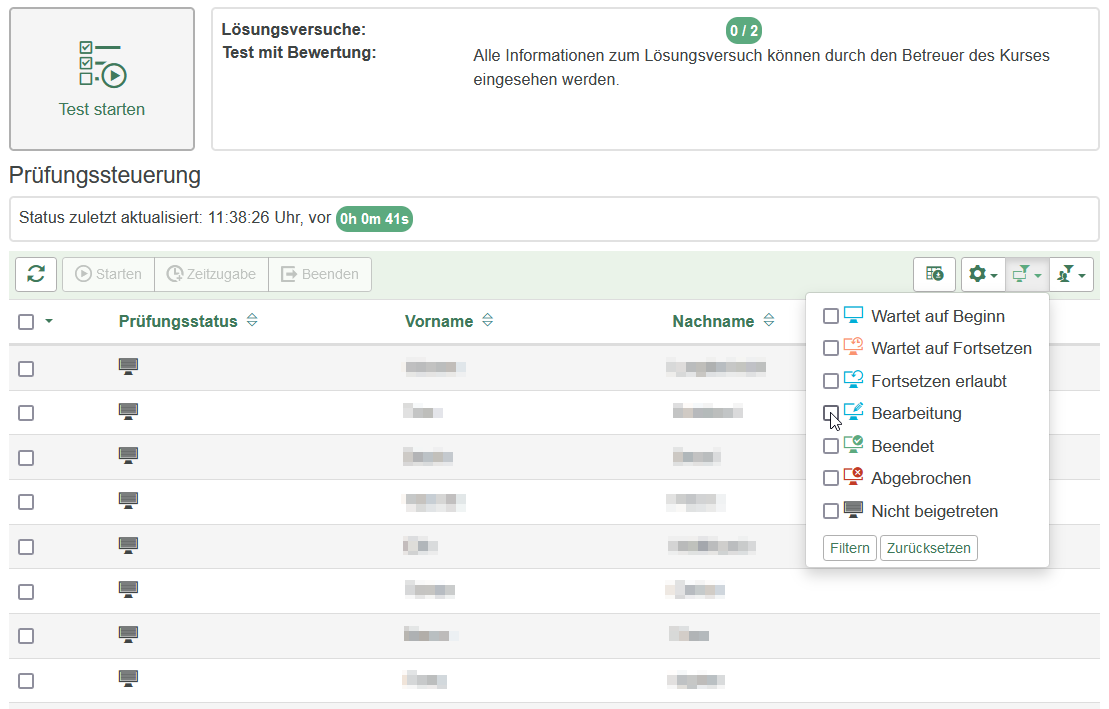This screenshot has height=709, width=1109.
Task: Open the participant filter dropdown
Action: tap(1071, 274)
